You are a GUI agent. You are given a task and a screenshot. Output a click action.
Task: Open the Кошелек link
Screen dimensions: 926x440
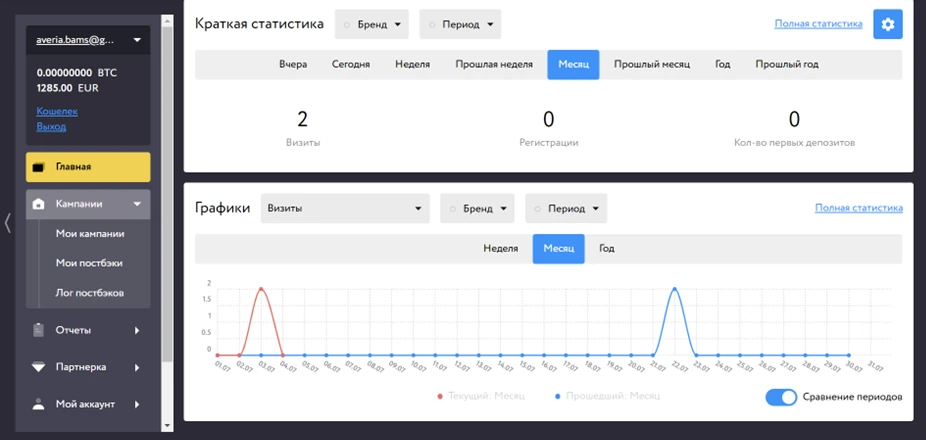click(57, 111)
